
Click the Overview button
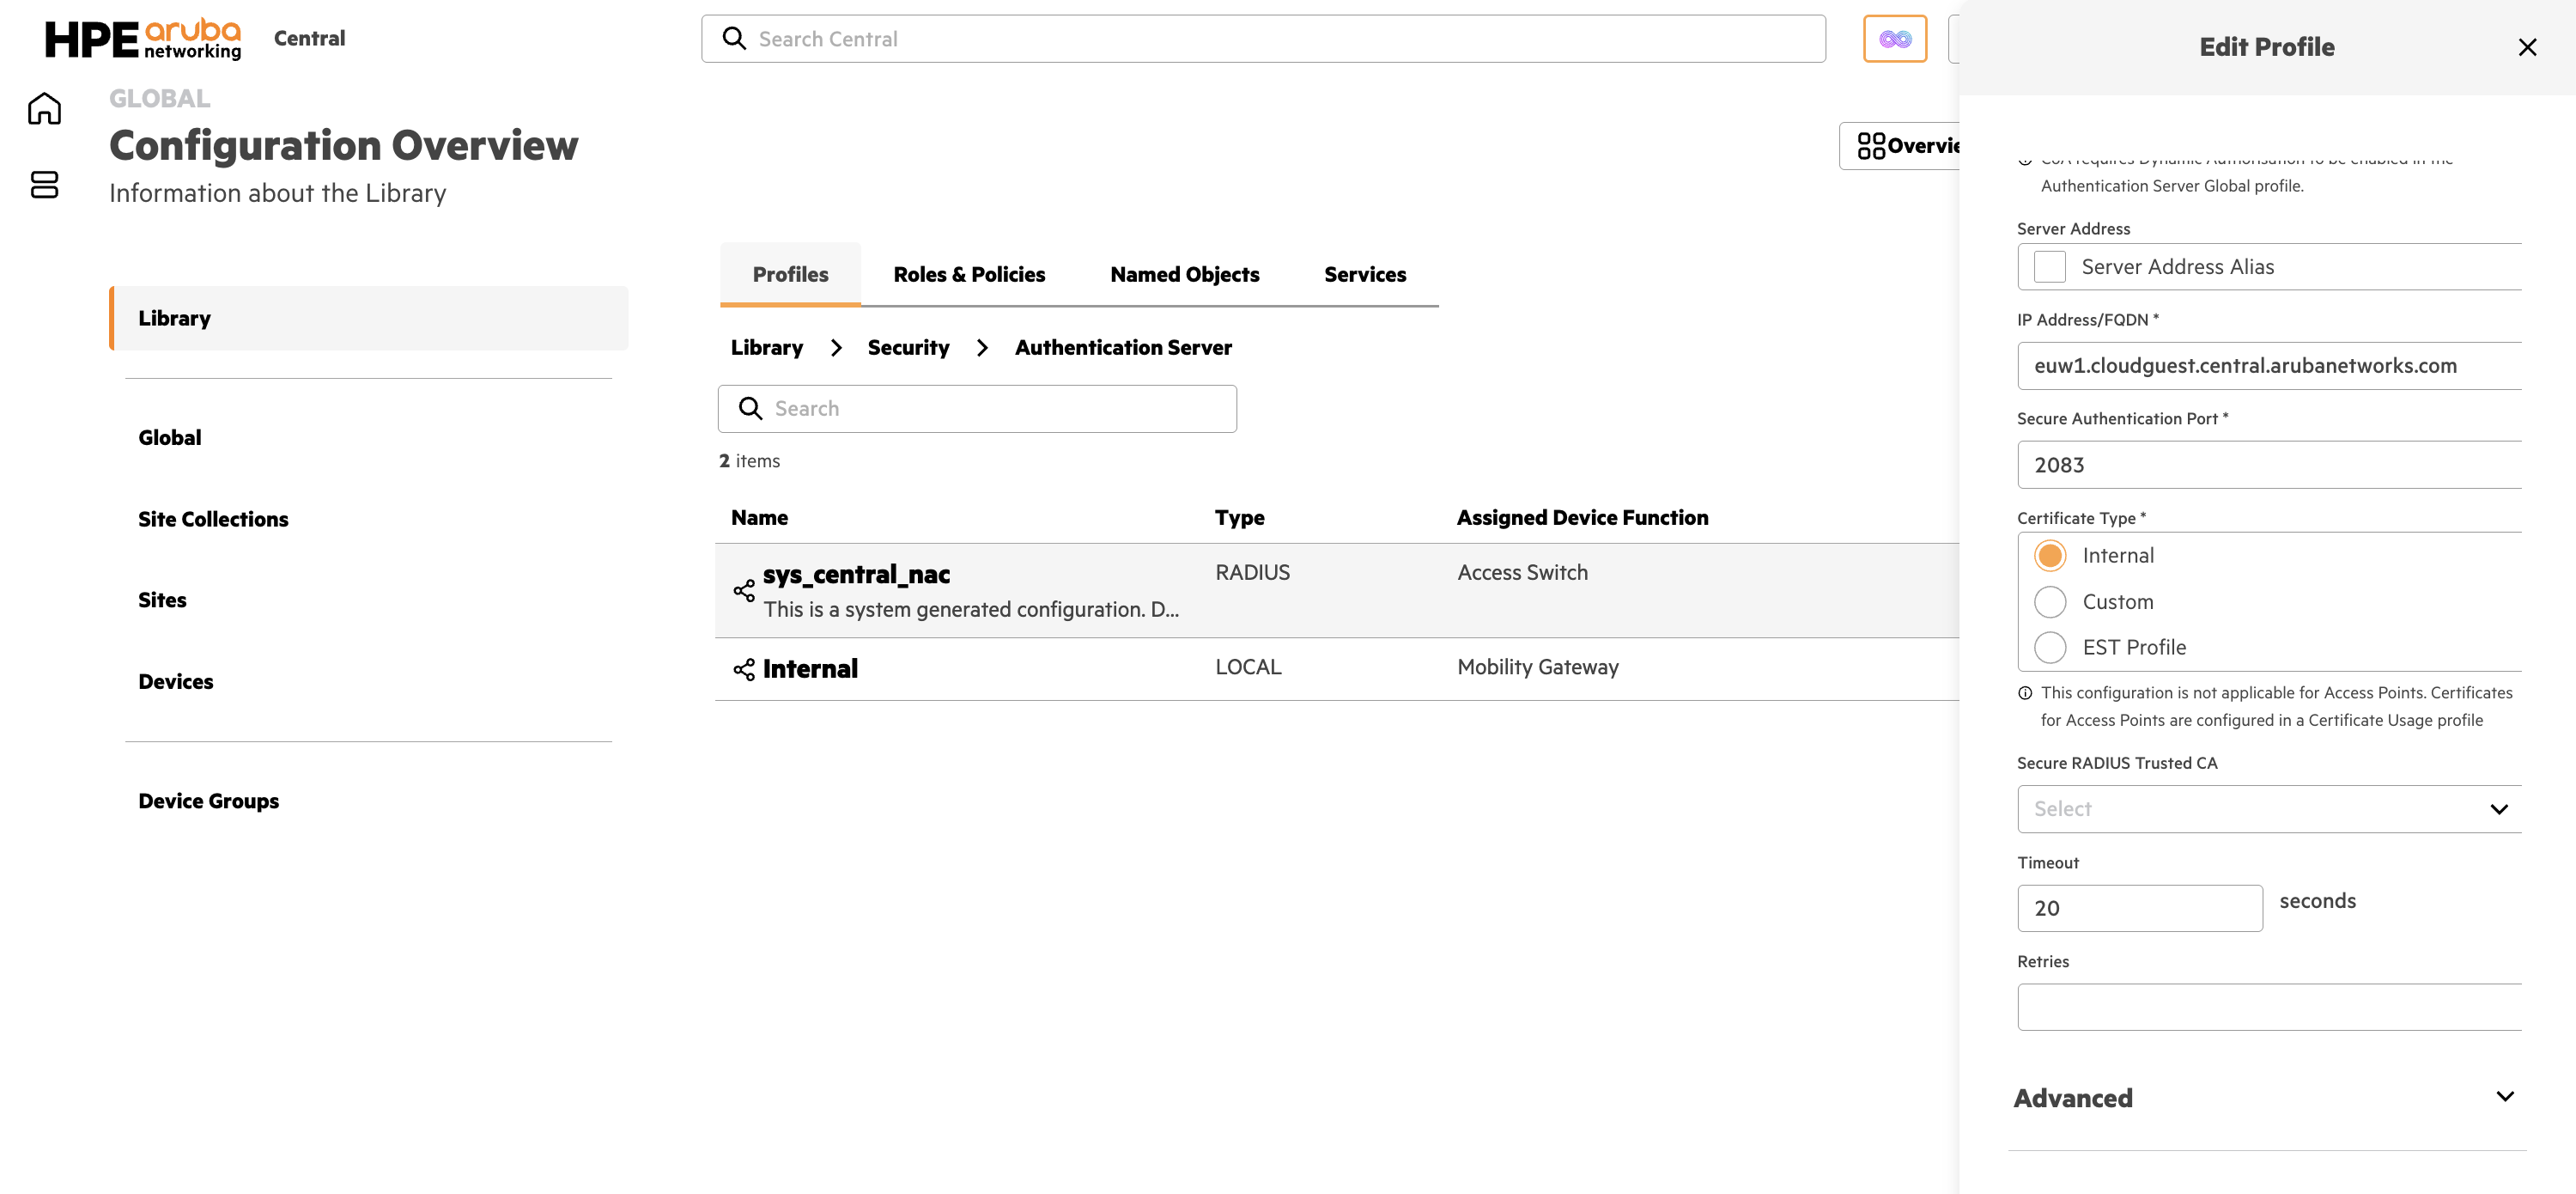click(x=1899, y=146)
